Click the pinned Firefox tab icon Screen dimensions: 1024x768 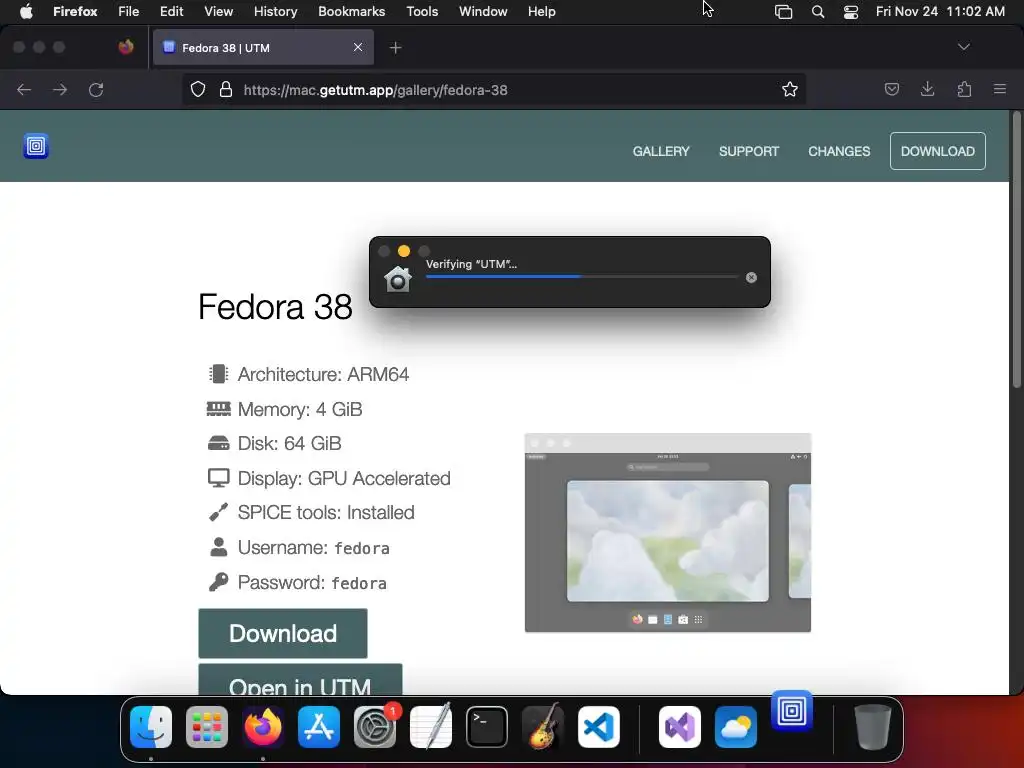(126, 47)
